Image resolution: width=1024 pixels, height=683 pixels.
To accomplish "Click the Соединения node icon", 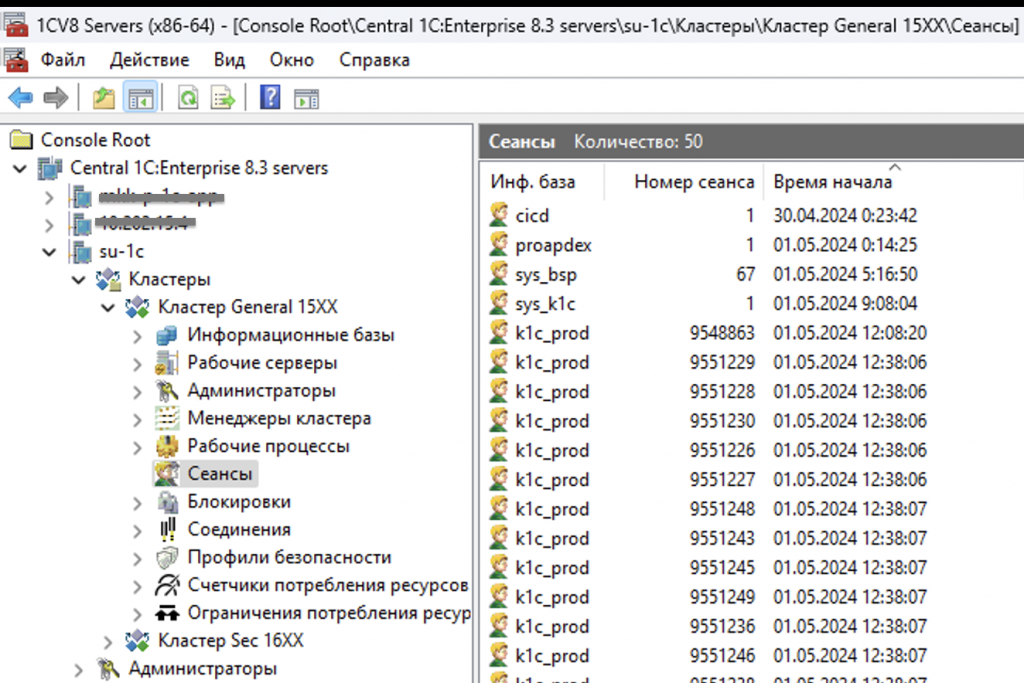I will click(x=168, y=530).
